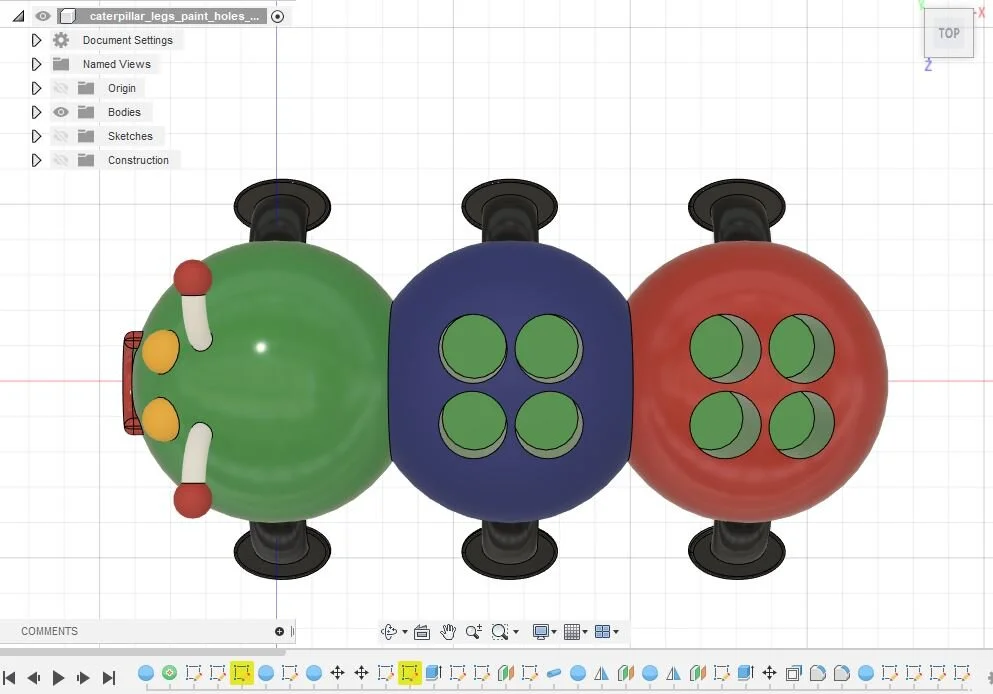The width and height of the screenshot is (993, 694).
Task: Open Grid and Snaps dropdown arrow
Action: (585, 632)
